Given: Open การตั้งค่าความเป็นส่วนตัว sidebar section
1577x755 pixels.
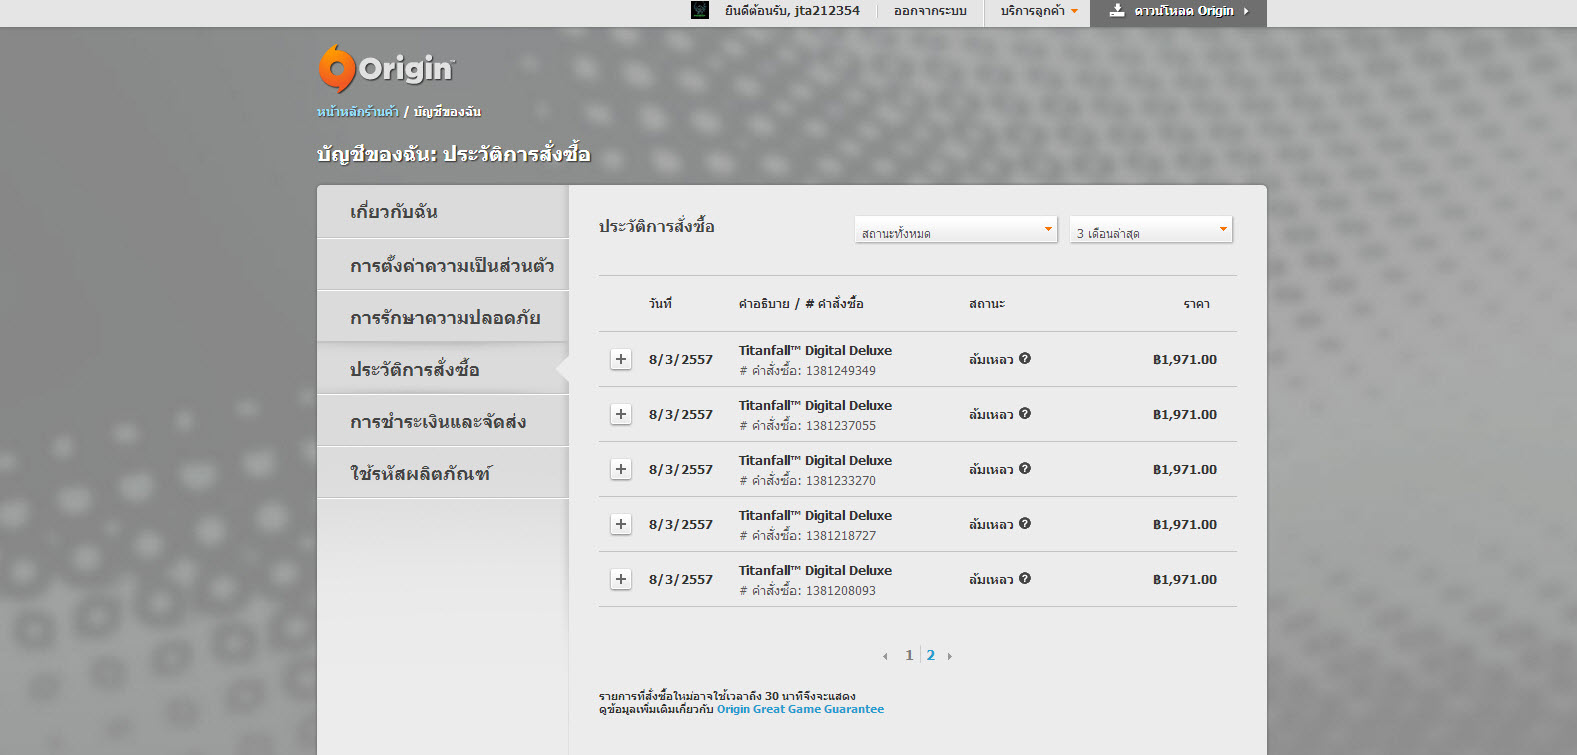Looking at the screenshot, I should tap(443, 265).
